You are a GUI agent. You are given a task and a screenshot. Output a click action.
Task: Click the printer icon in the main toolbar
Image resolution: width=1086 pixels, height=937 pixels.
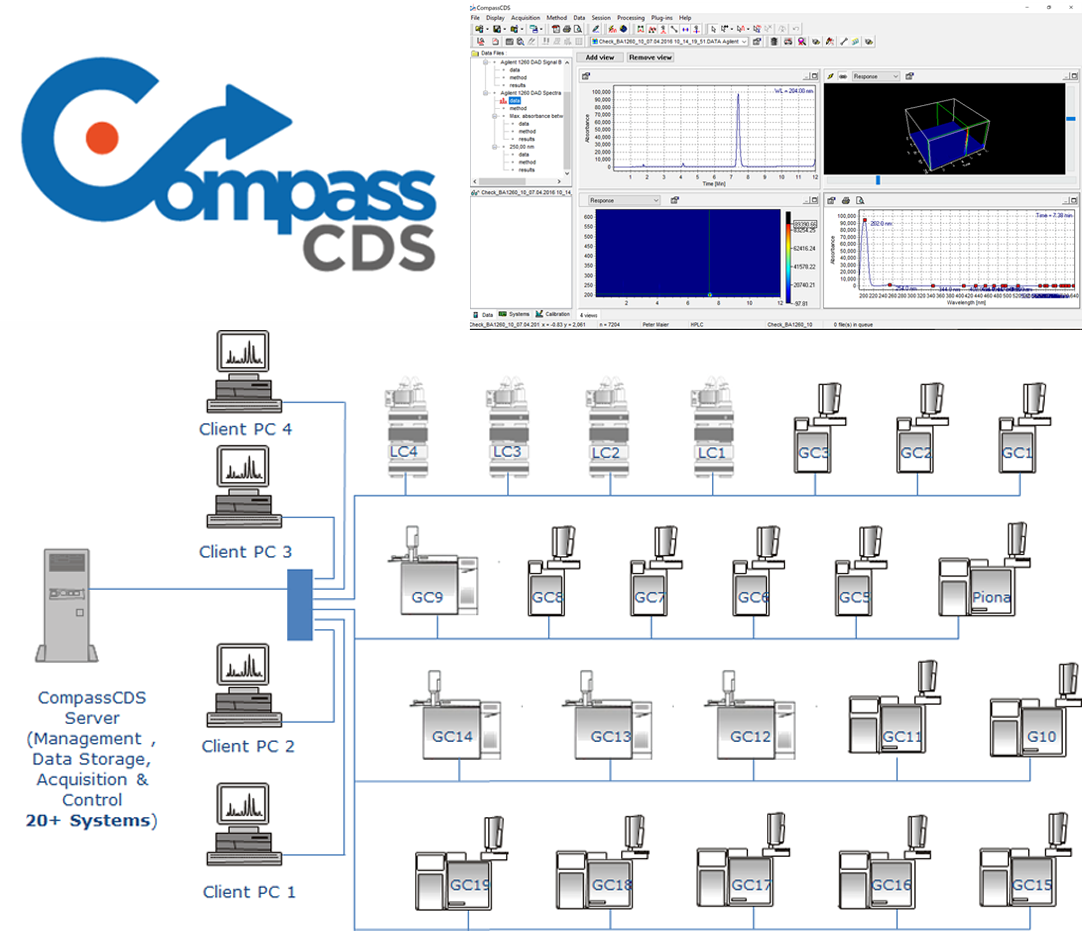[x=566, y=29]
